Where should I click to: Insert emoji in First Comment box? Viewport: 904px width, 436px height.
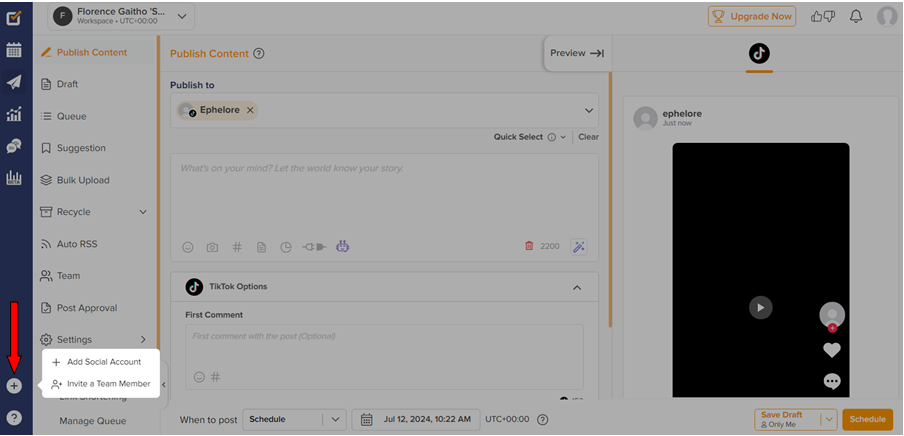point(199,377)
